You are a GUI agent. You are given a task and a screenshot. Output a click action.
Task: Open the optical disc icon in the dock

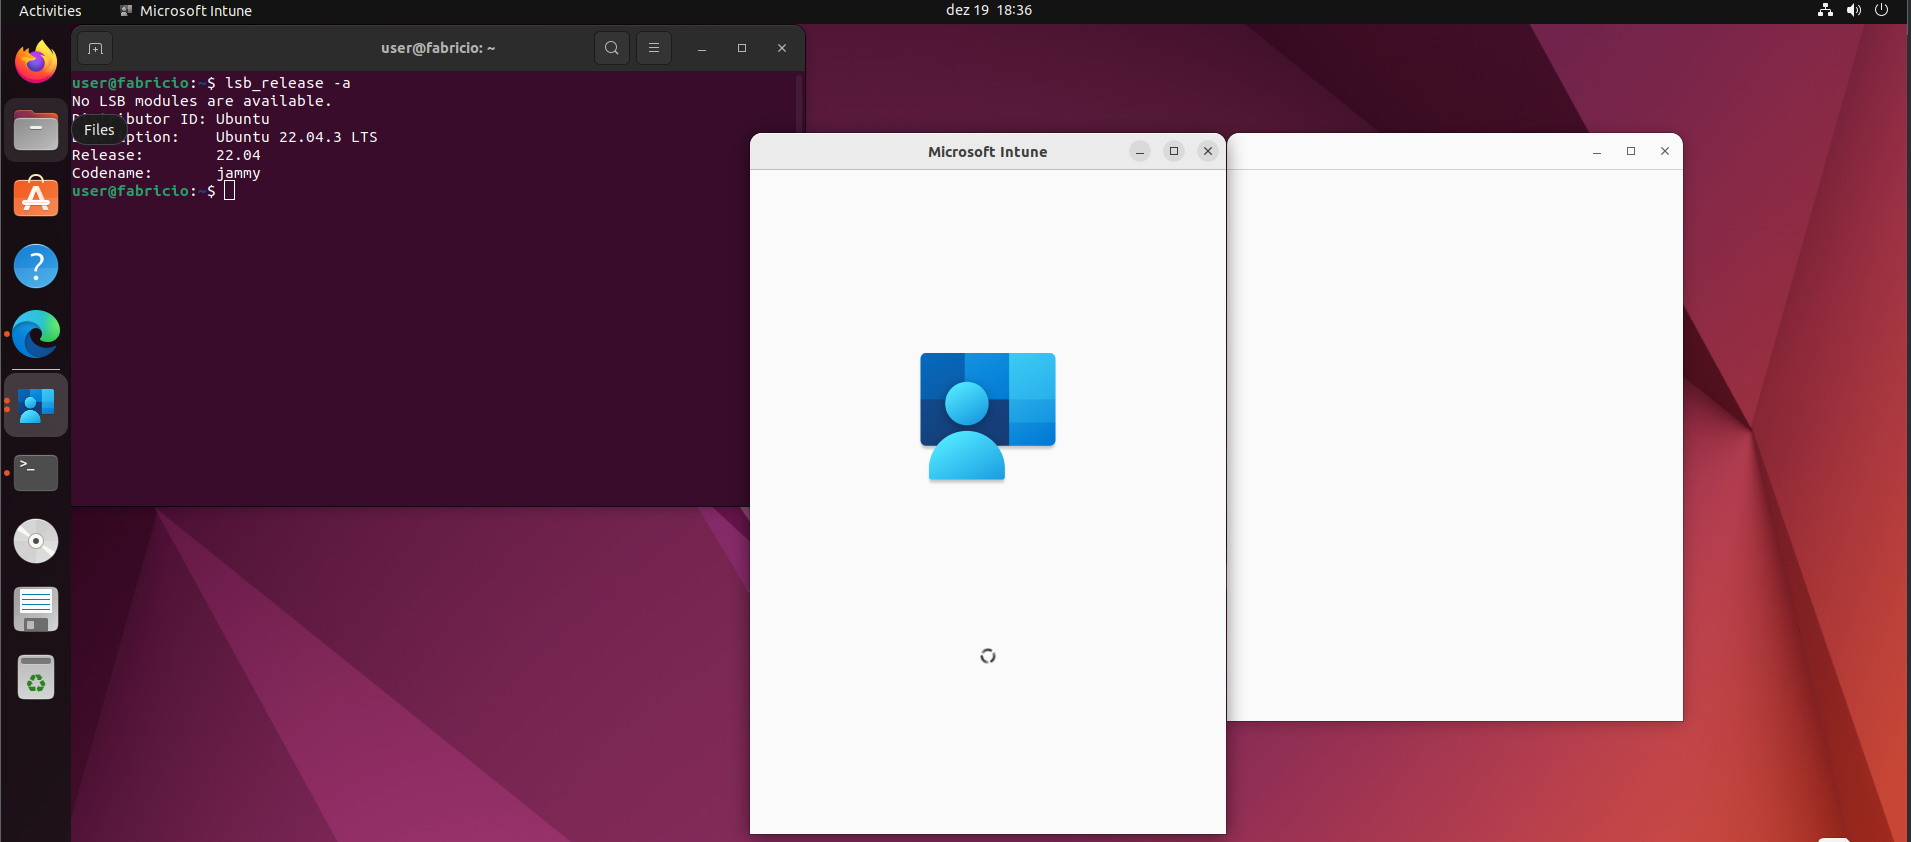pyautogui.click(x=36, y=541)
